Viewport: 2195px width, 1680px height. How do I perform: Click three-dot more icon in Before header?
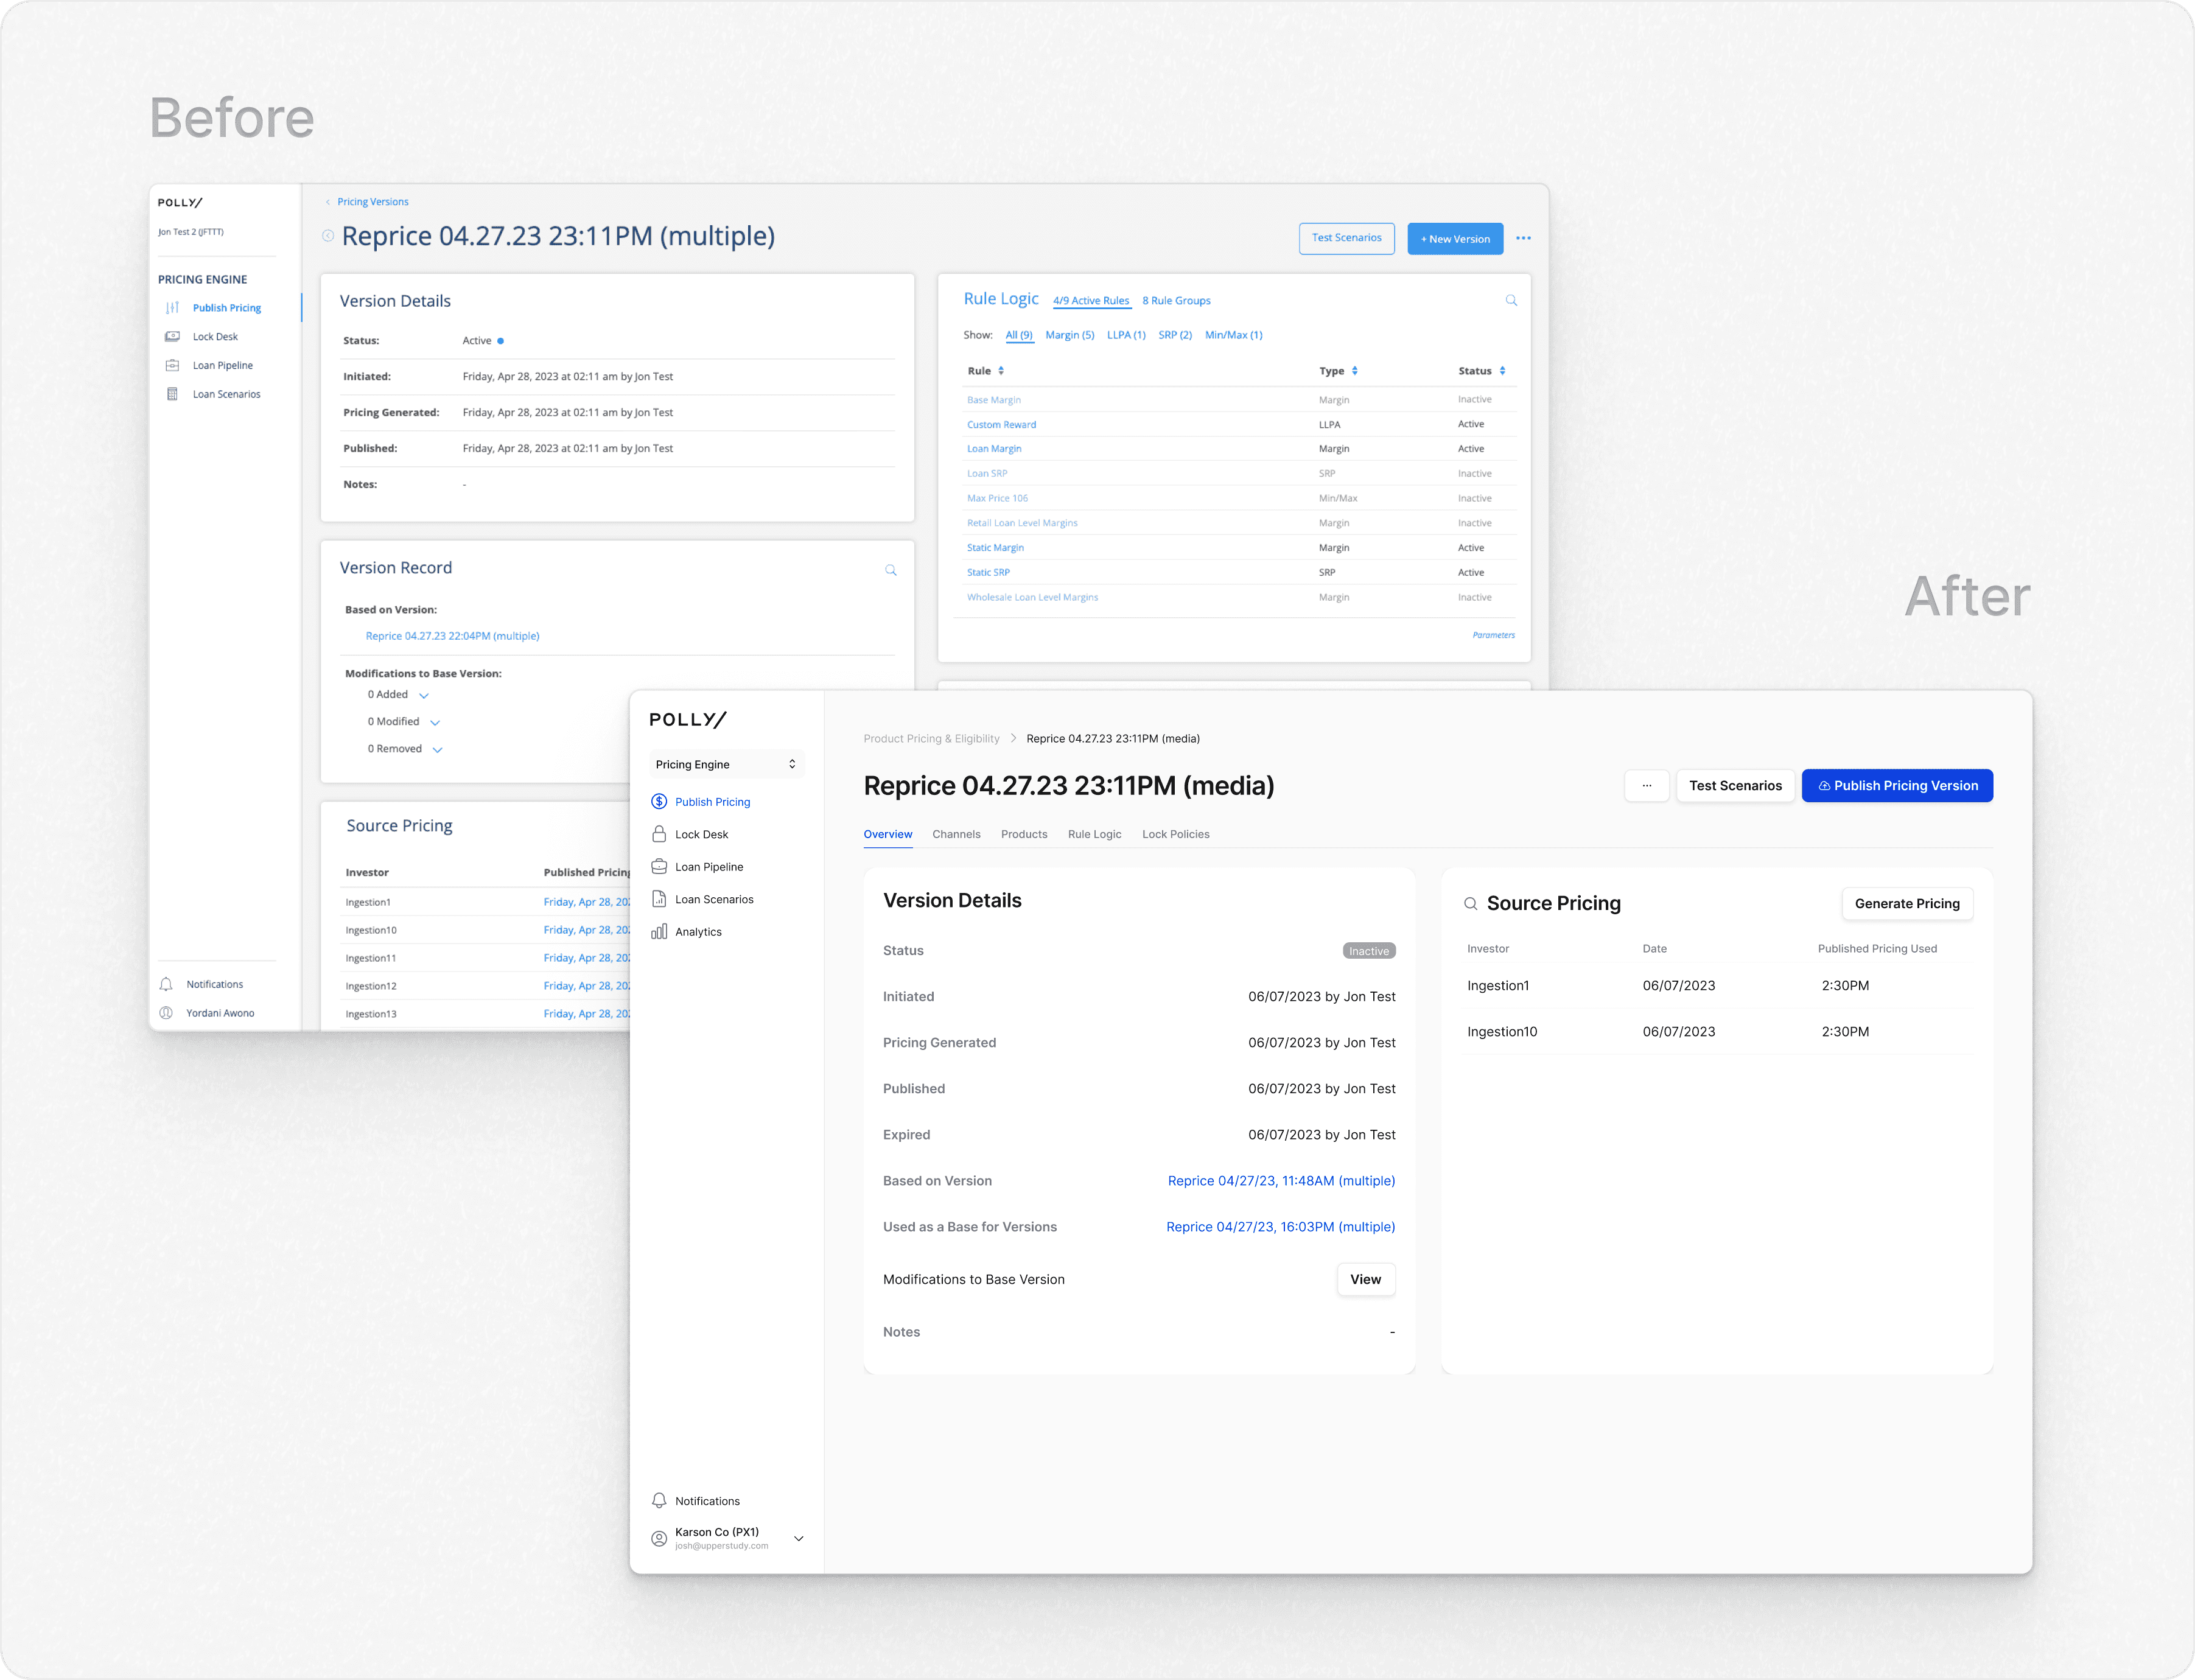1523,238
